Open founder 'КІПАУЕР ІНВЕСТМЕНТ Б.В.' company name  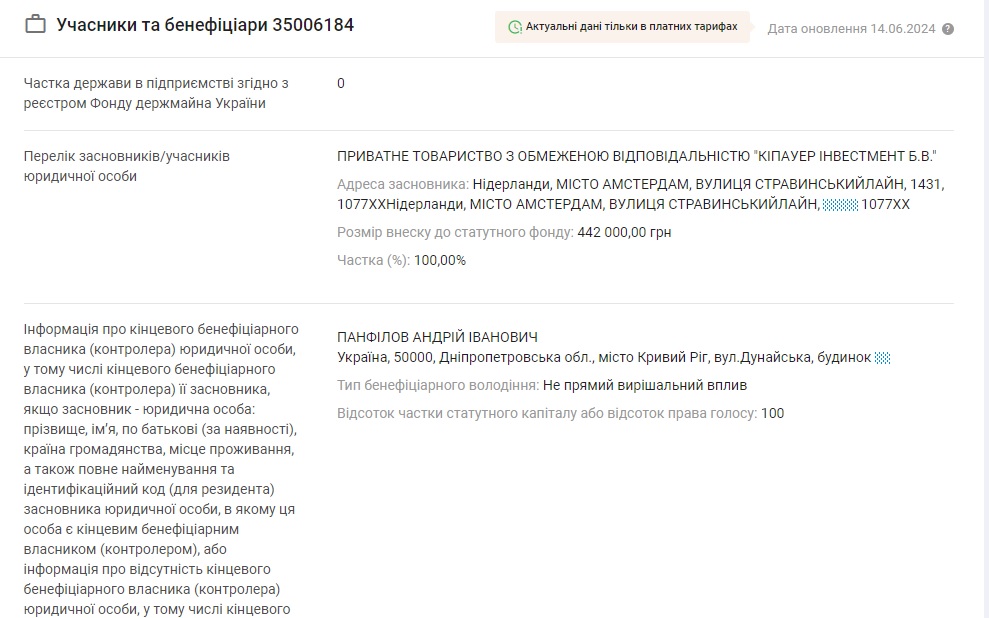(637, 156)
